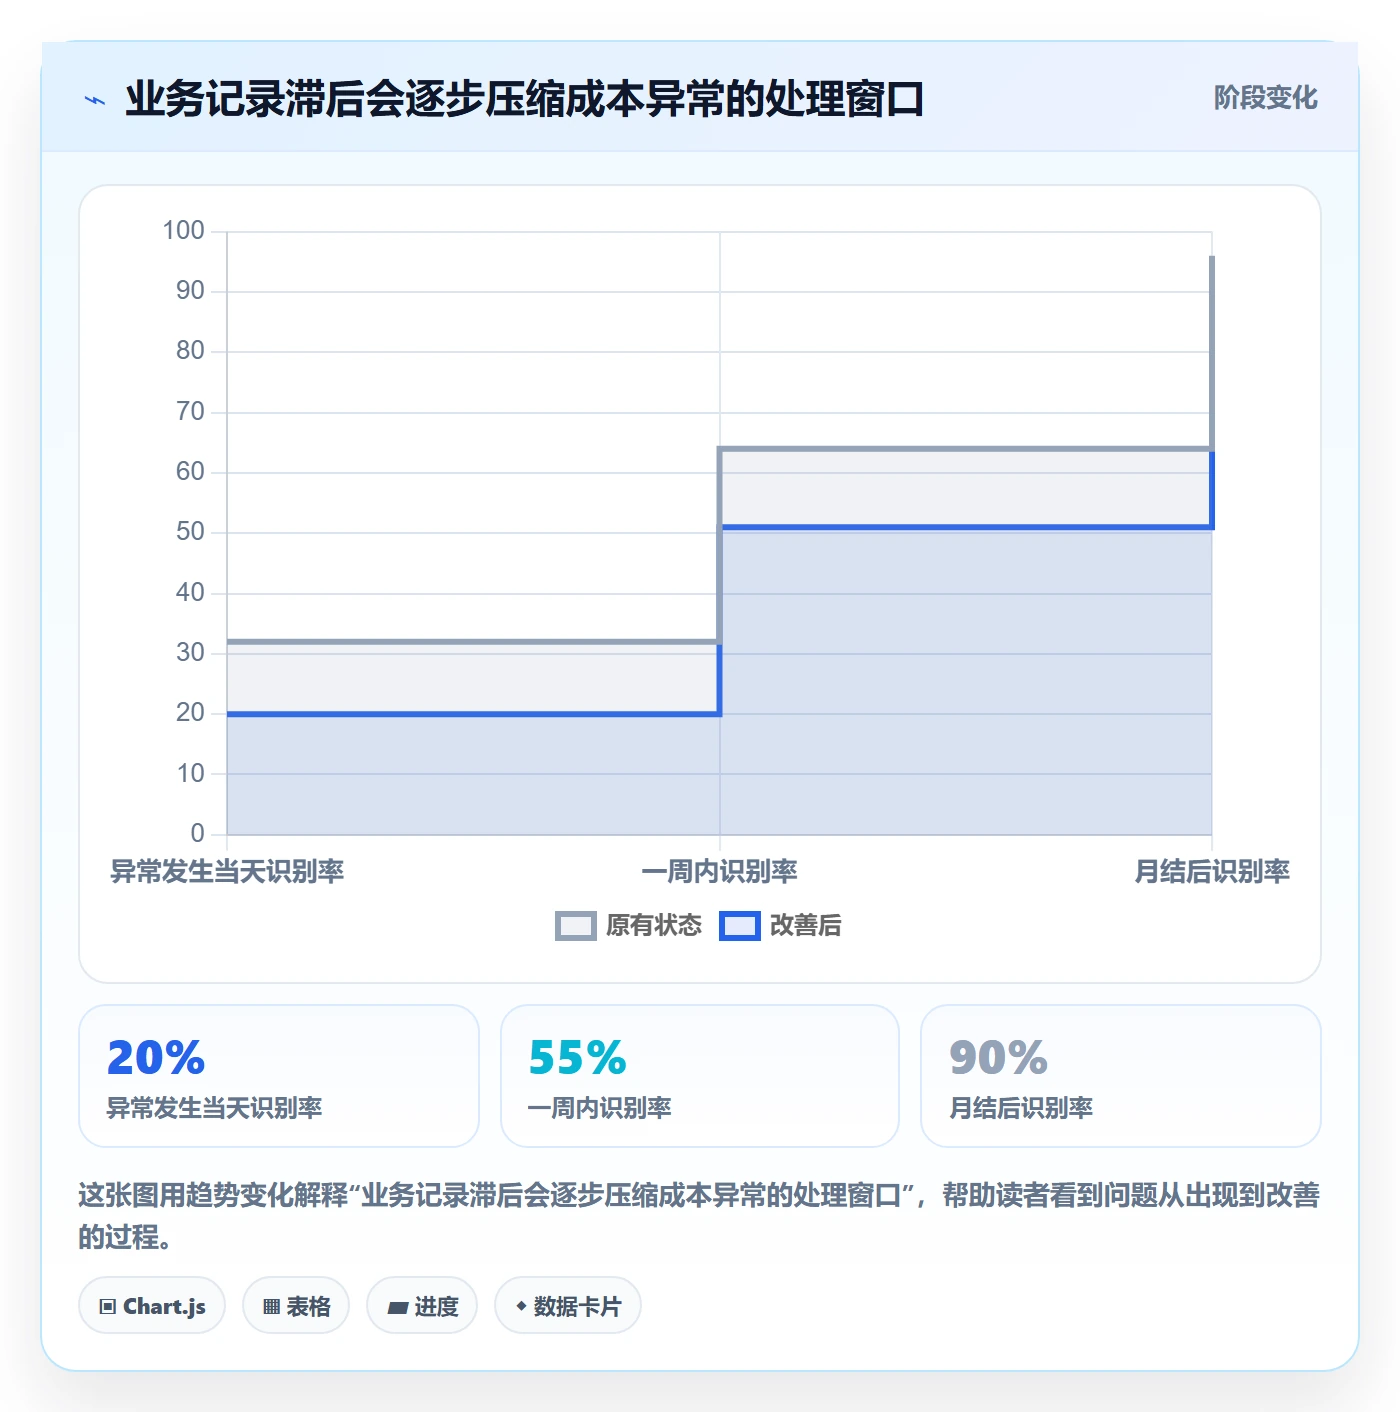
Task: Click the 90% stat value
Action: click(x=998, y=1058)
